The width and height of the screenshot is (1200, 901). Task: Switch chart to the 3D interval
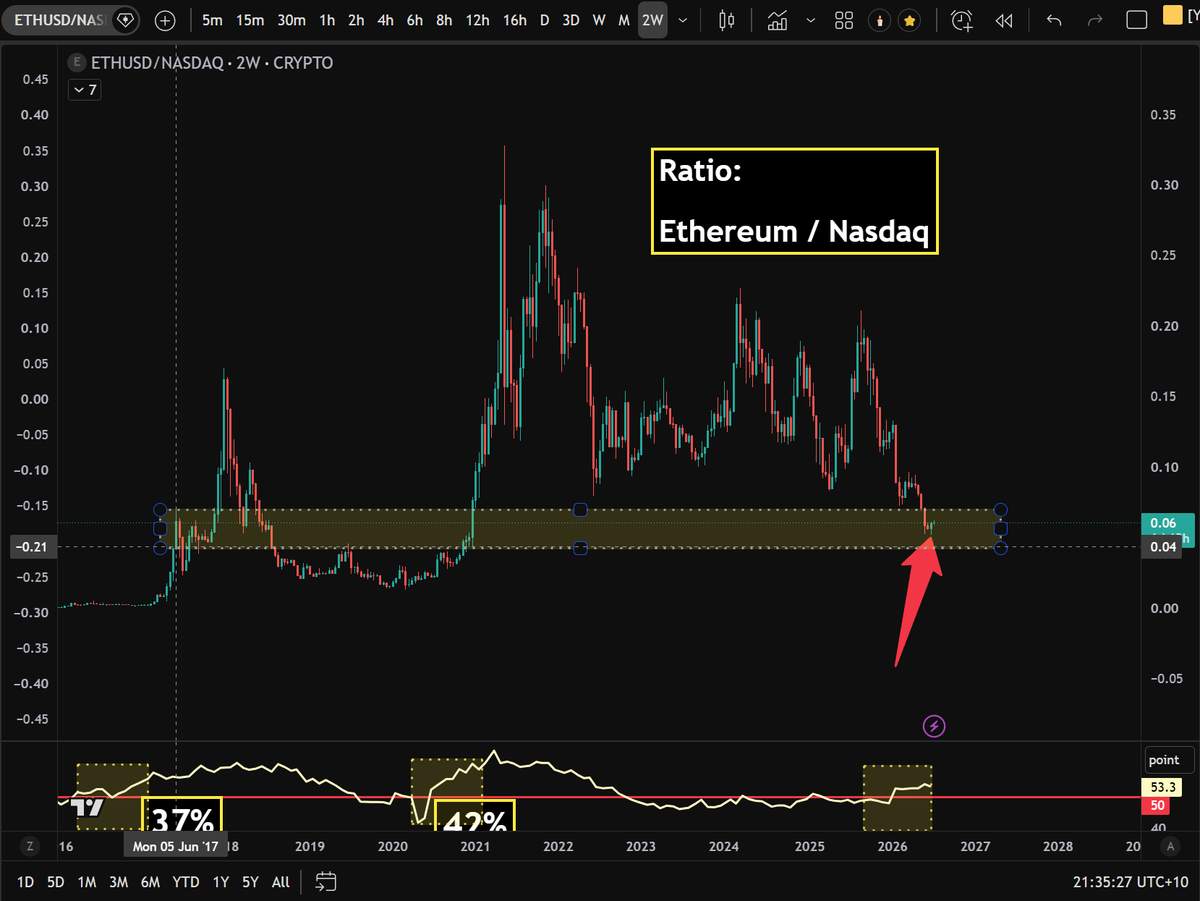(571, 20)
